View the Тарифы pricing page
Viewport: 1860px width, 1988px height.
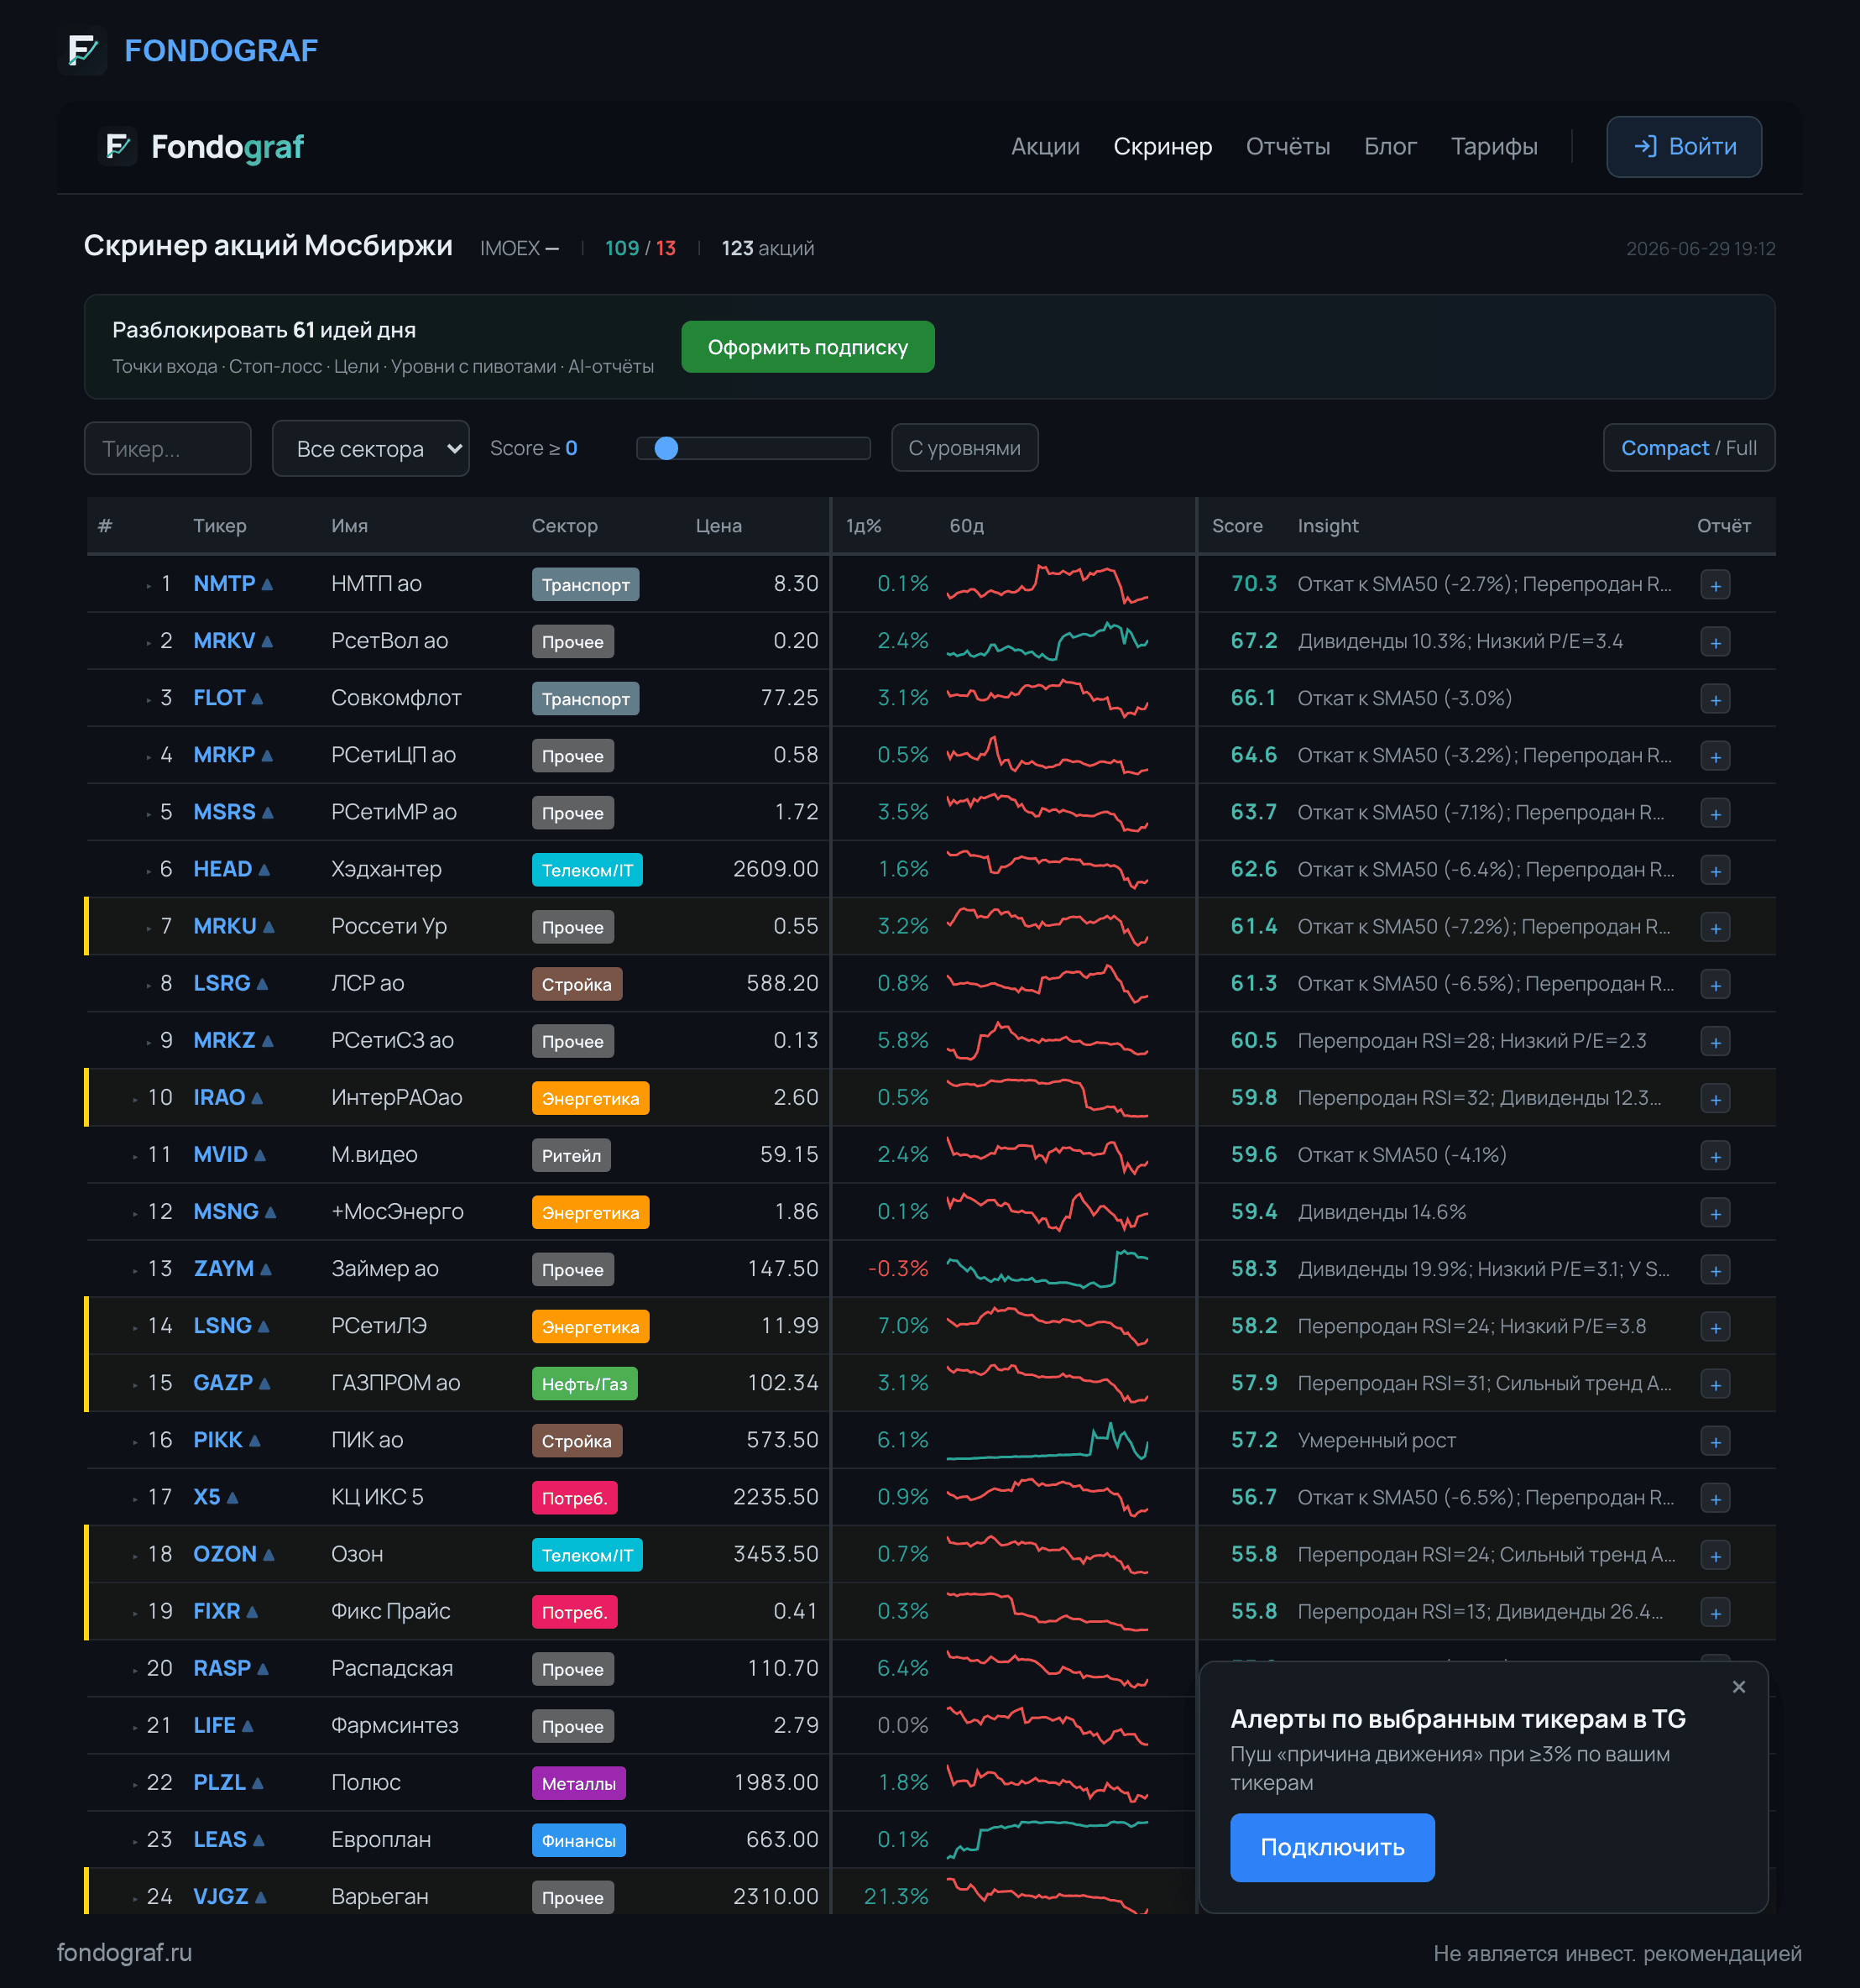[1494, 147]
